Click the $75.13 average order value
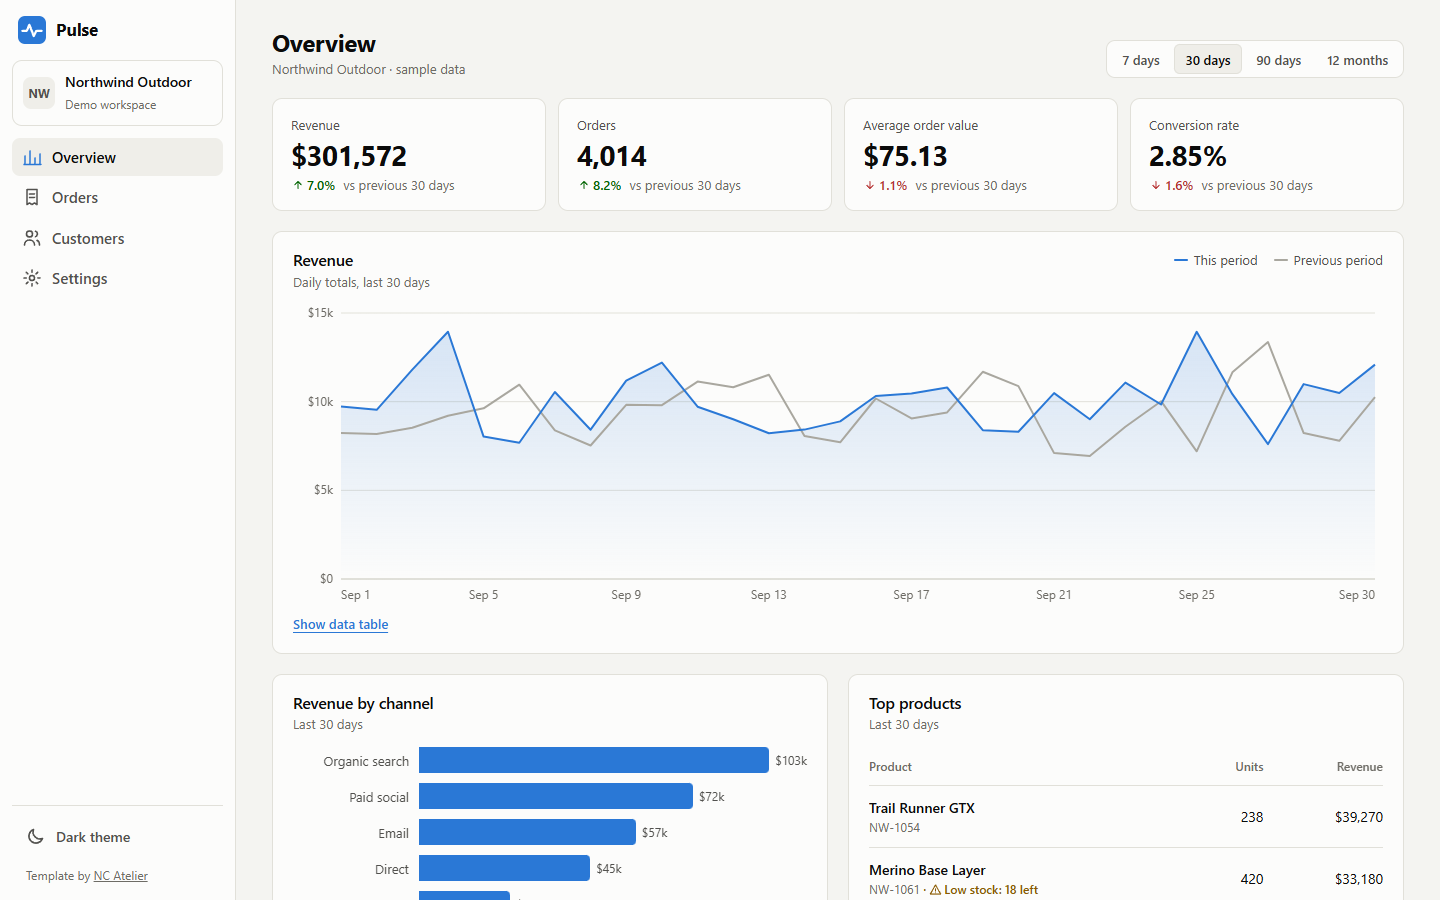 tap(905, 156)
